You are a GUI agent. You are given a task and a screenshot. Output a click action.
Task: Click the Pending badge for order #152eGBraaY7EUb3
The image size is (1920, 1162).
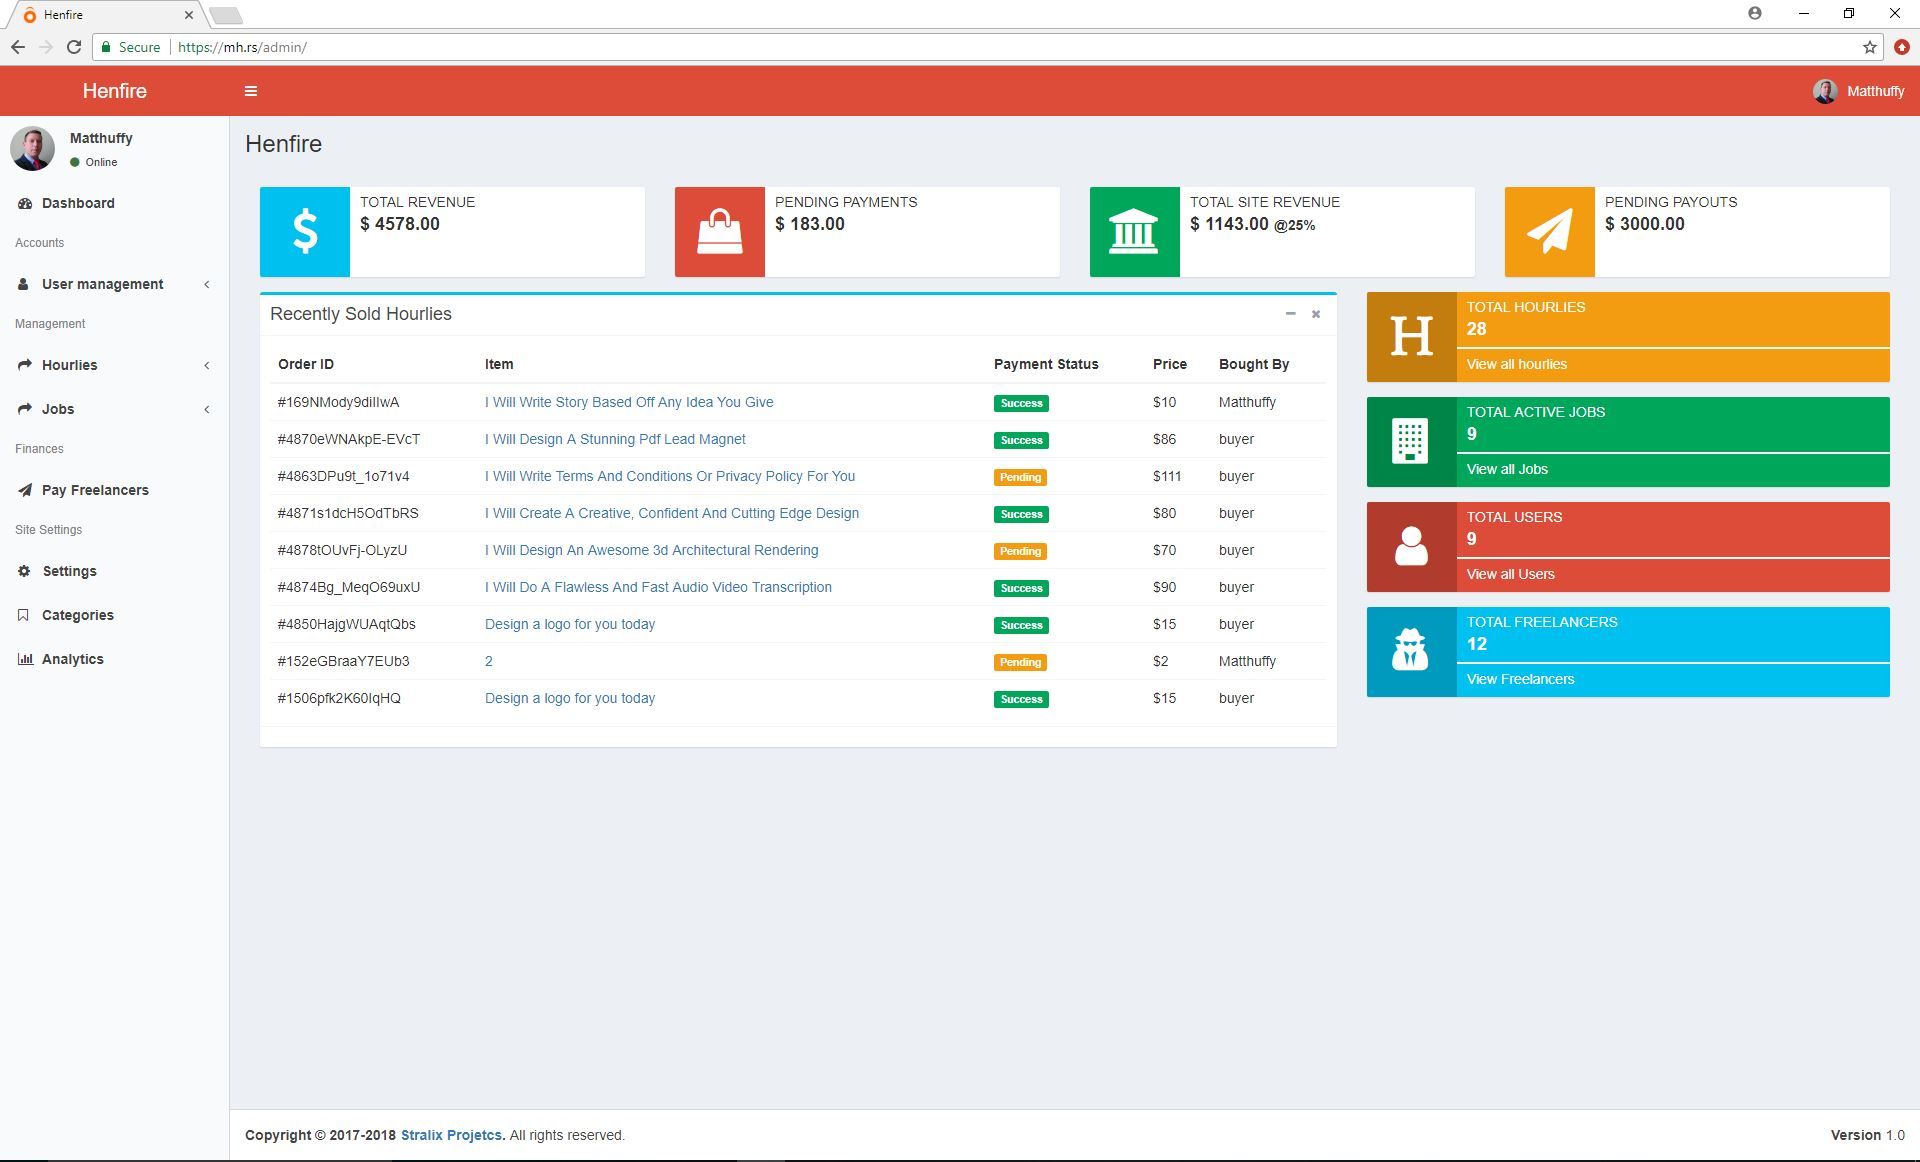click(x=1020, y=662)
